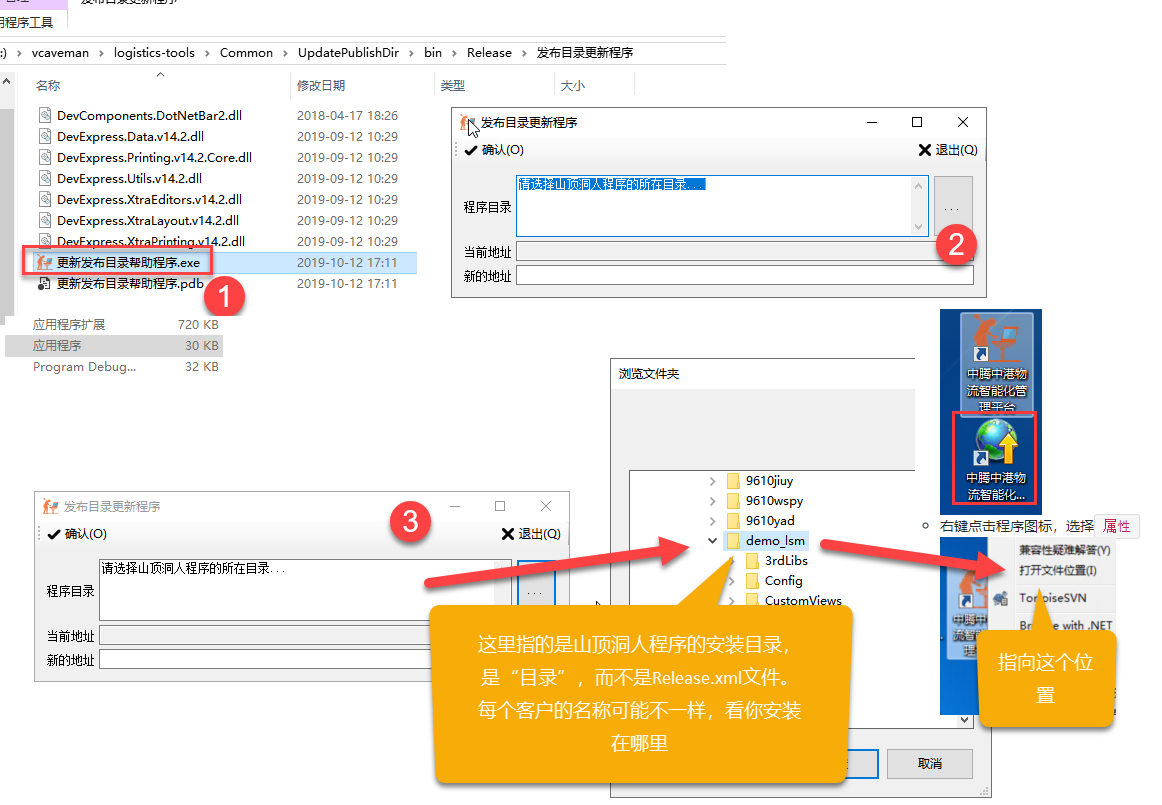The height and width of the screenshot is (805, 1162).
Task: Select the 9610jiuy folder icon
Action: (733, 481)
